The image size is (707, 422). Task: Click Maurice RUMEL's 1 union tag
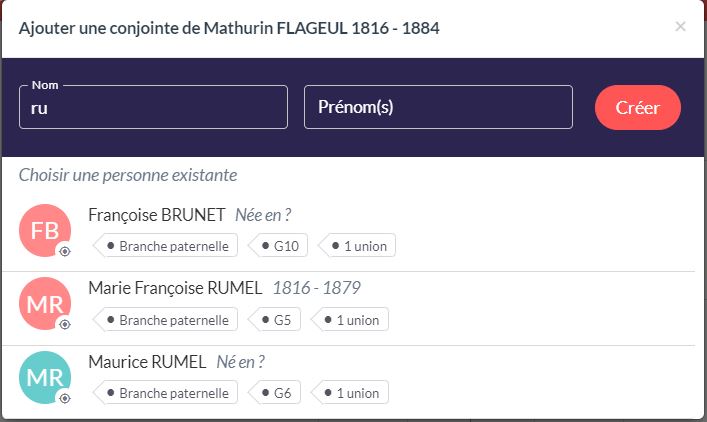coord(350,393)
